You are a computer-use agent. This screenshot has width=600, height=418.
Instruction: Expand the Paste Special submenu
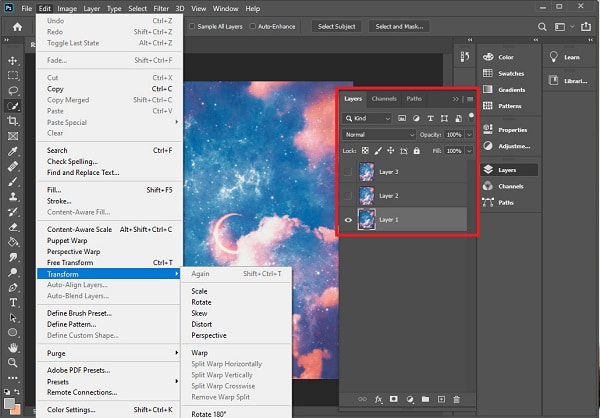109,122
